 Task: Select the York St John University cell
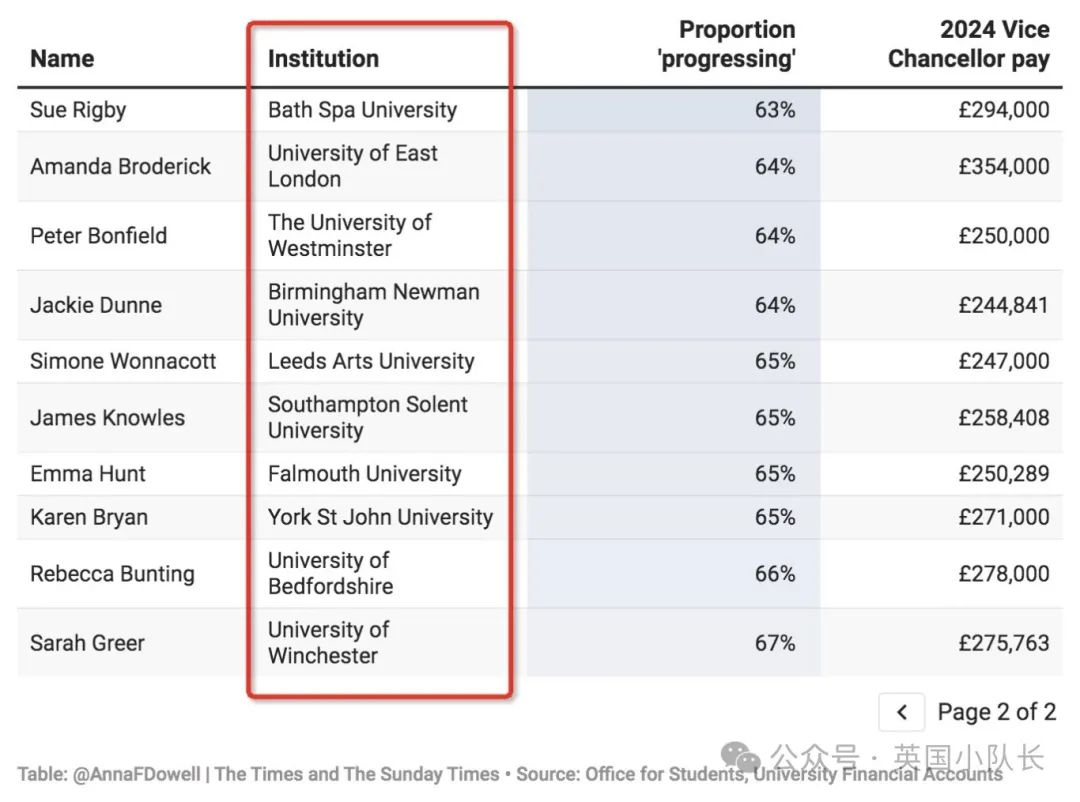[x=380, y=517]
